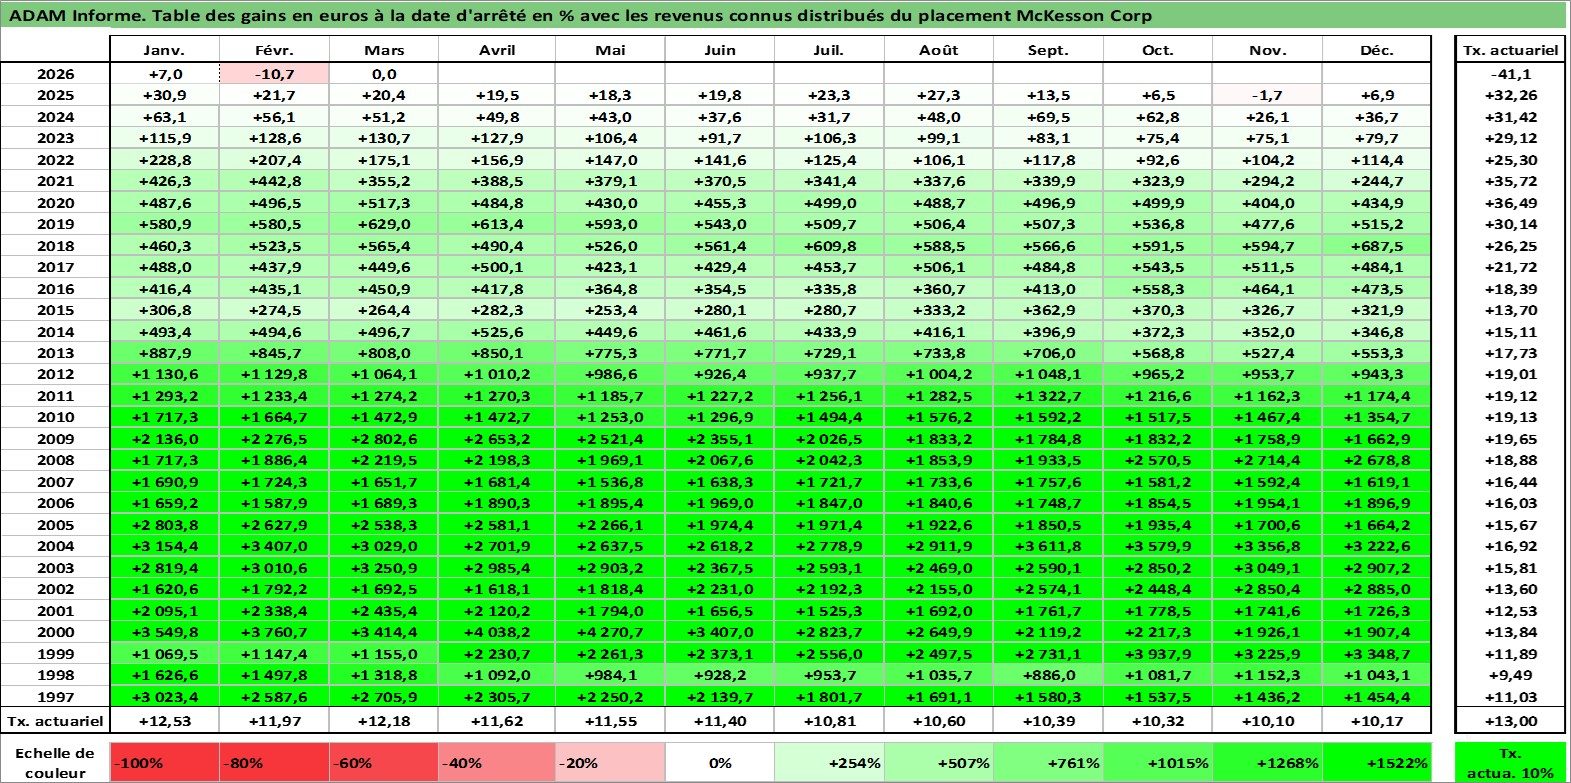Select the 'Janv.' column header
1571x783 pixels.
click(164, 50)
